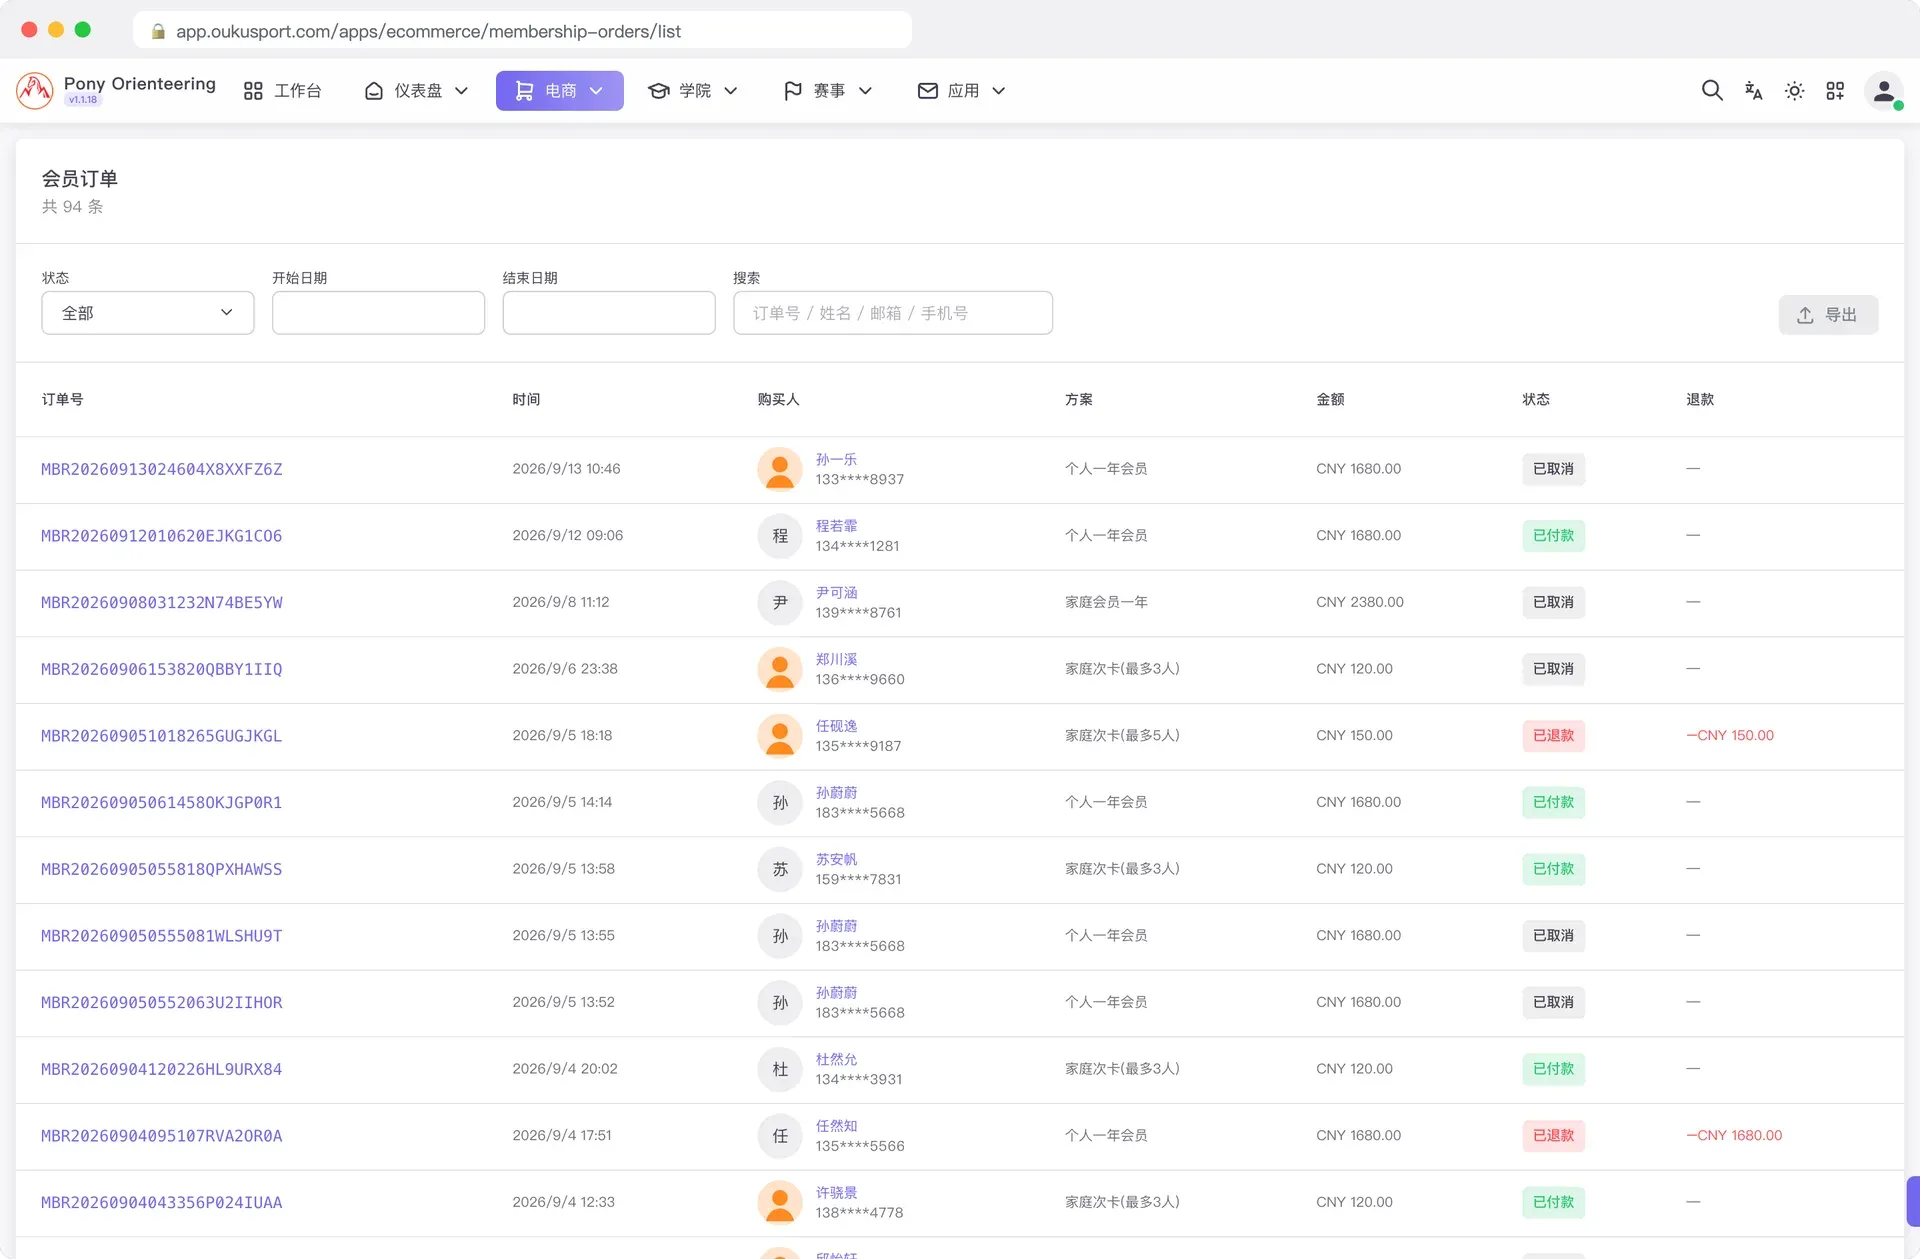The image size is (1920, 1259).
Task: Open the 学院 navigation menu
Action: [x=693, y=91]
